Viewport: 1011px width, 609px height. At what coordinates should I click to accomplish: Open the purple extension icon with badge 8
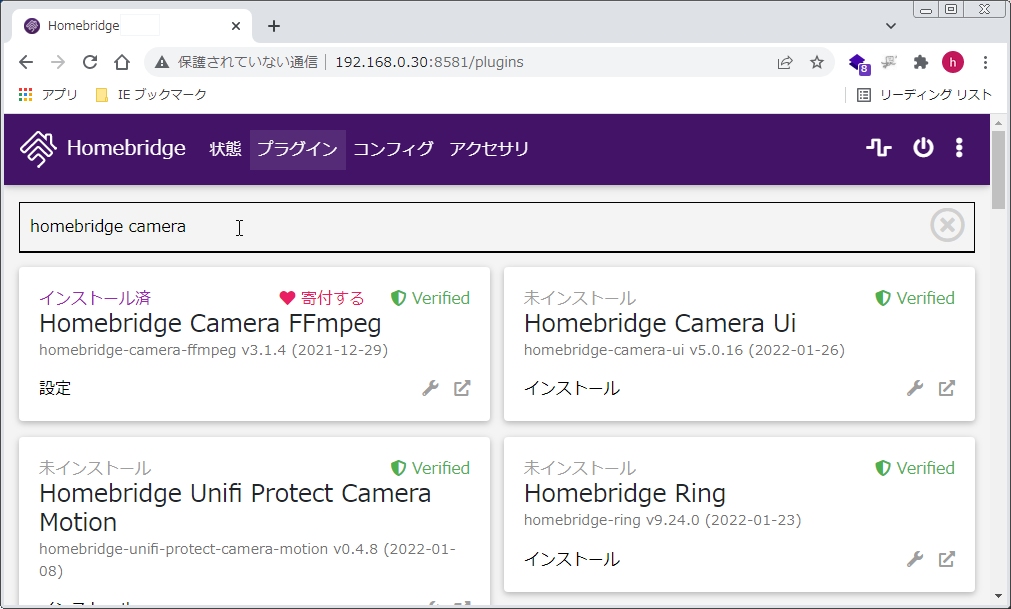(859, 63)
